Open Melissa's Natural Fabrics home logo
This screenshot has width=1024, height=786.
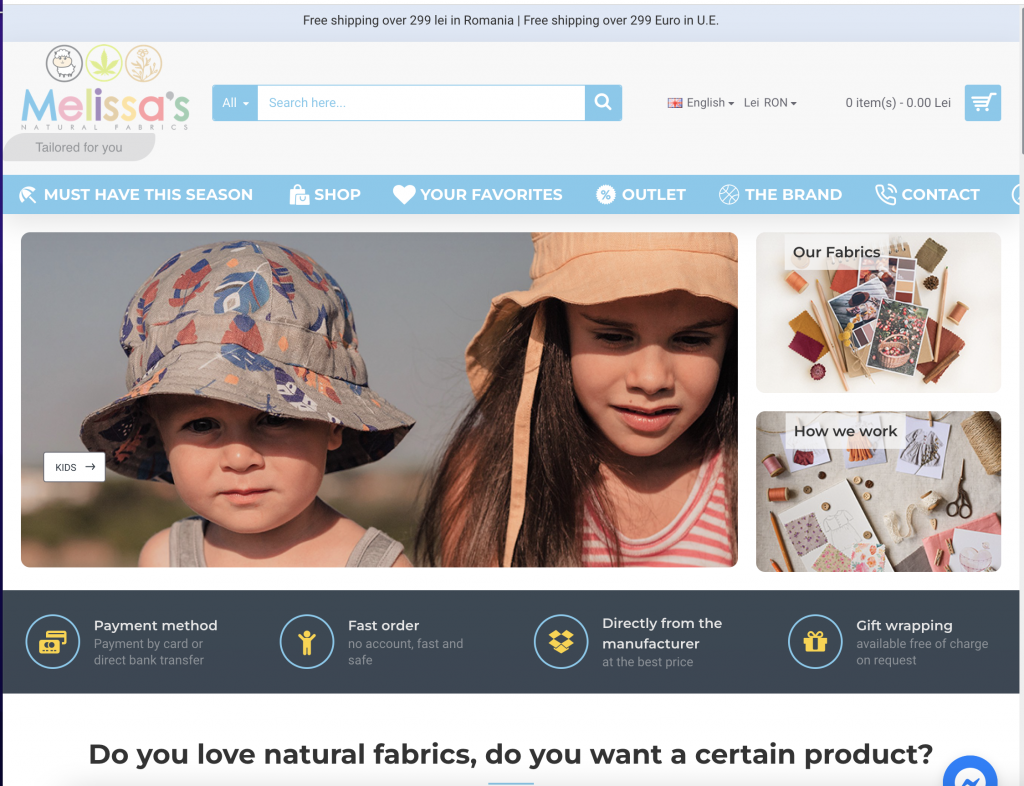[105, 108]
